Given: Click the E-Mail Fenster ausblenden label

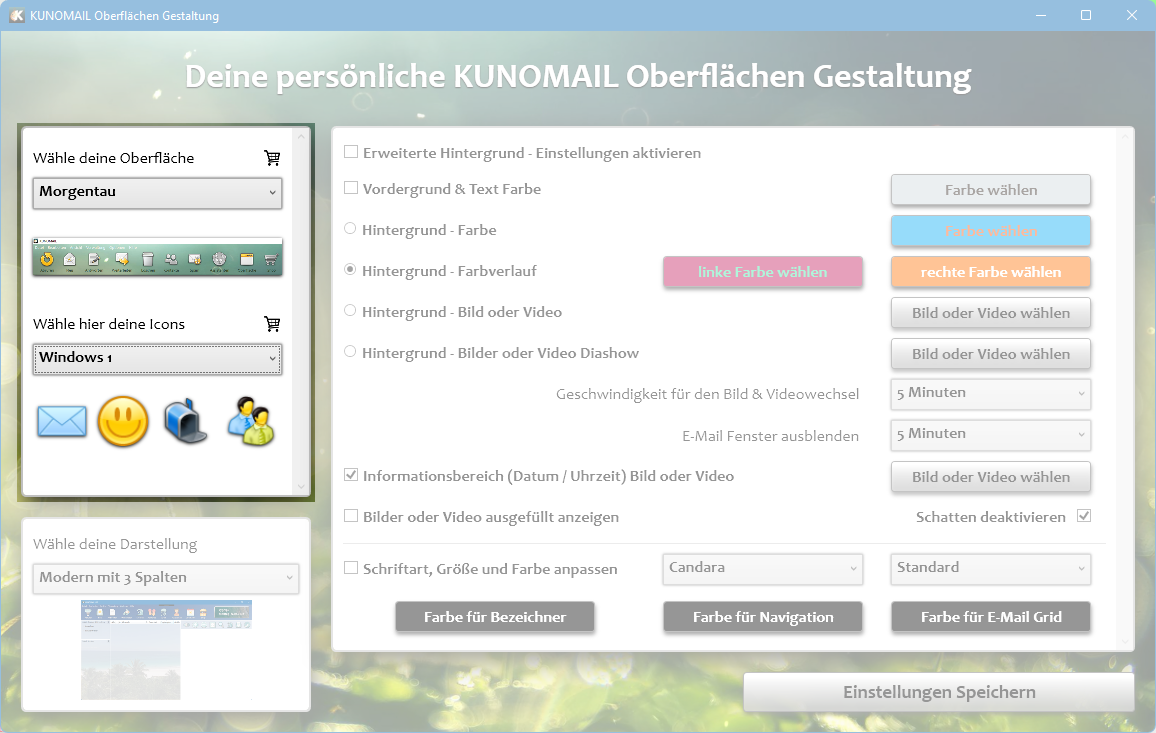Looking at the screenshot, I should coord(770,436).
